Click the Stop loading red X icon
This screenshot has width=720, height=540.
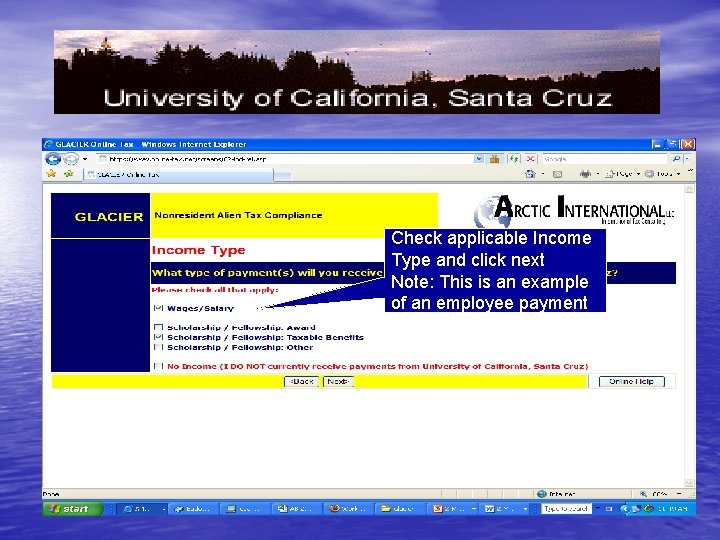click(530, 159)
